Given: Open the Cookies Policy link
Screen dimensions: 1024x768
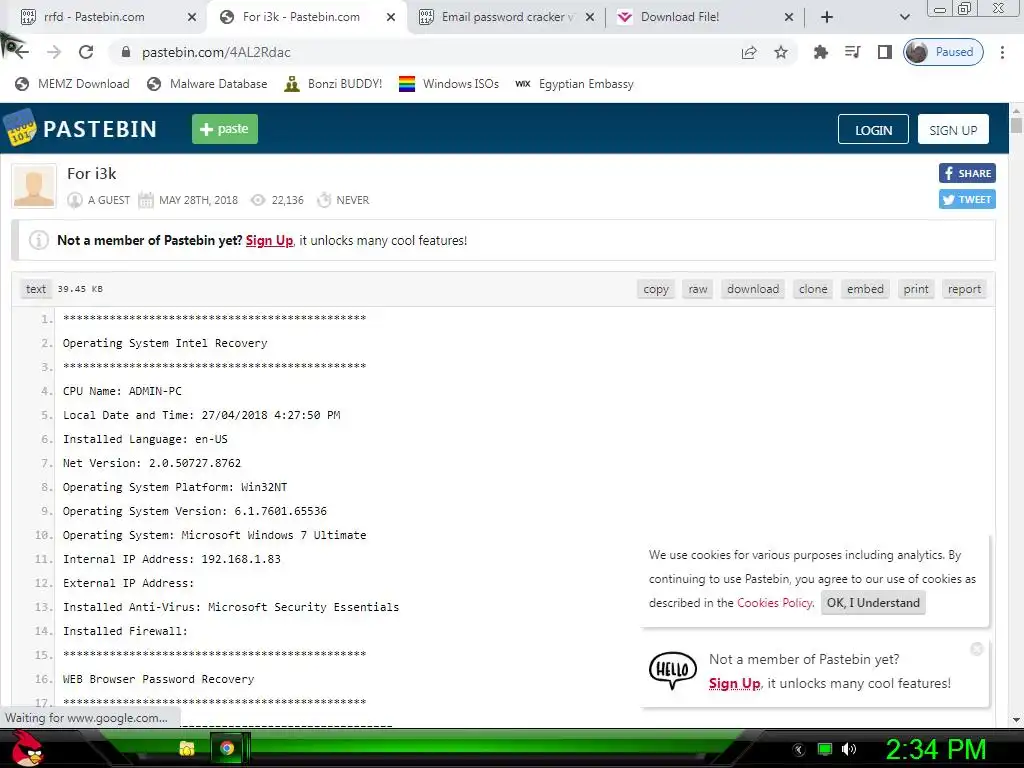Looking at the screenshot, I should tap(775, 603).
